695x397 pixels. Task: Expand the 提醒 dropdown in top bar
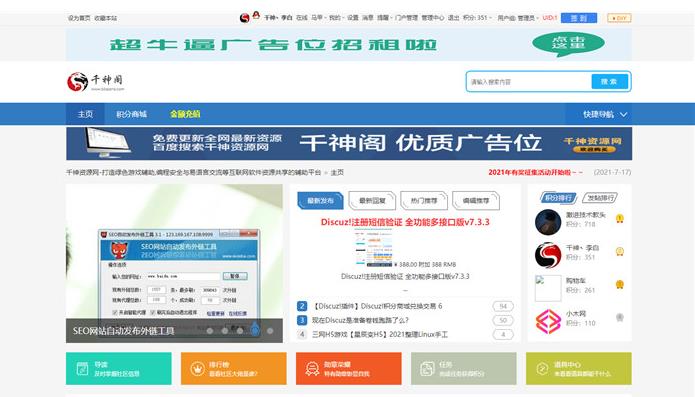[x=384, y=18]
